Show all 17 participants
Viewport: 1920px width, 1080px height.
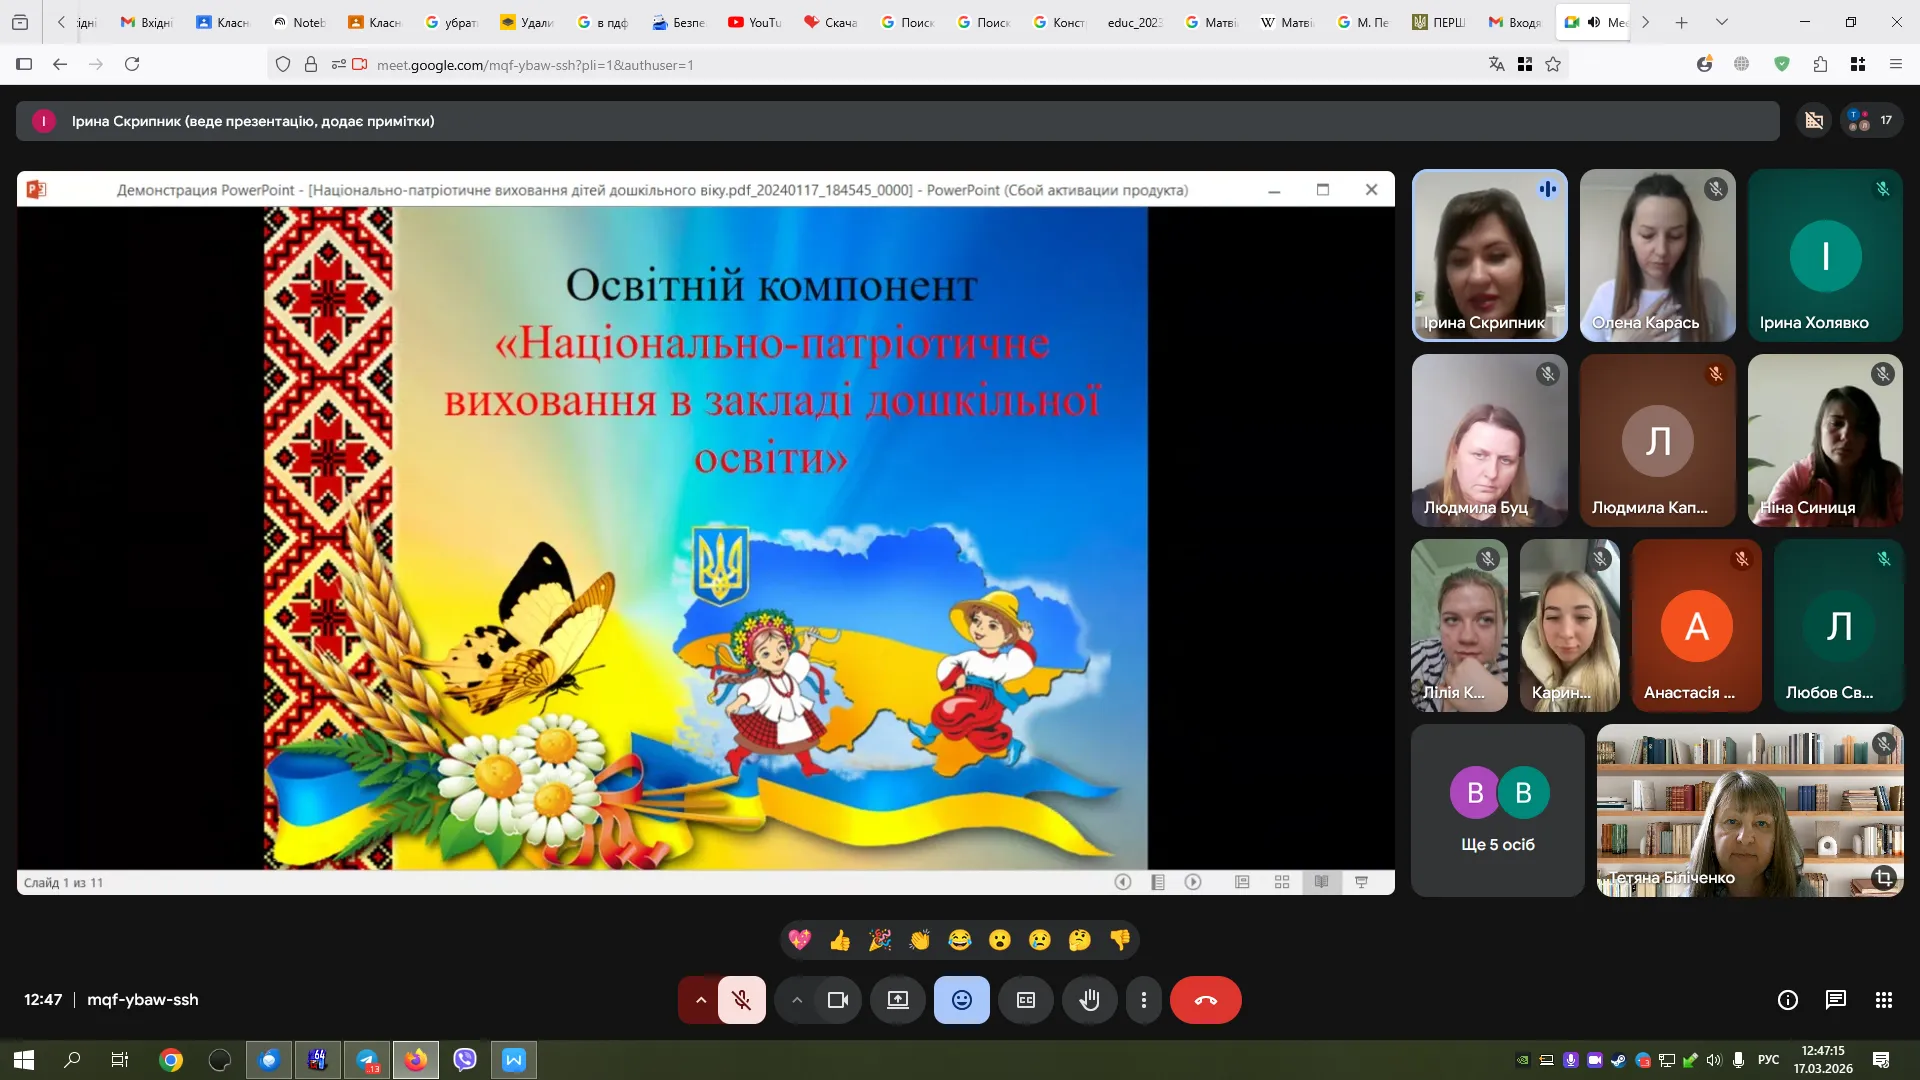[1871, 121]
